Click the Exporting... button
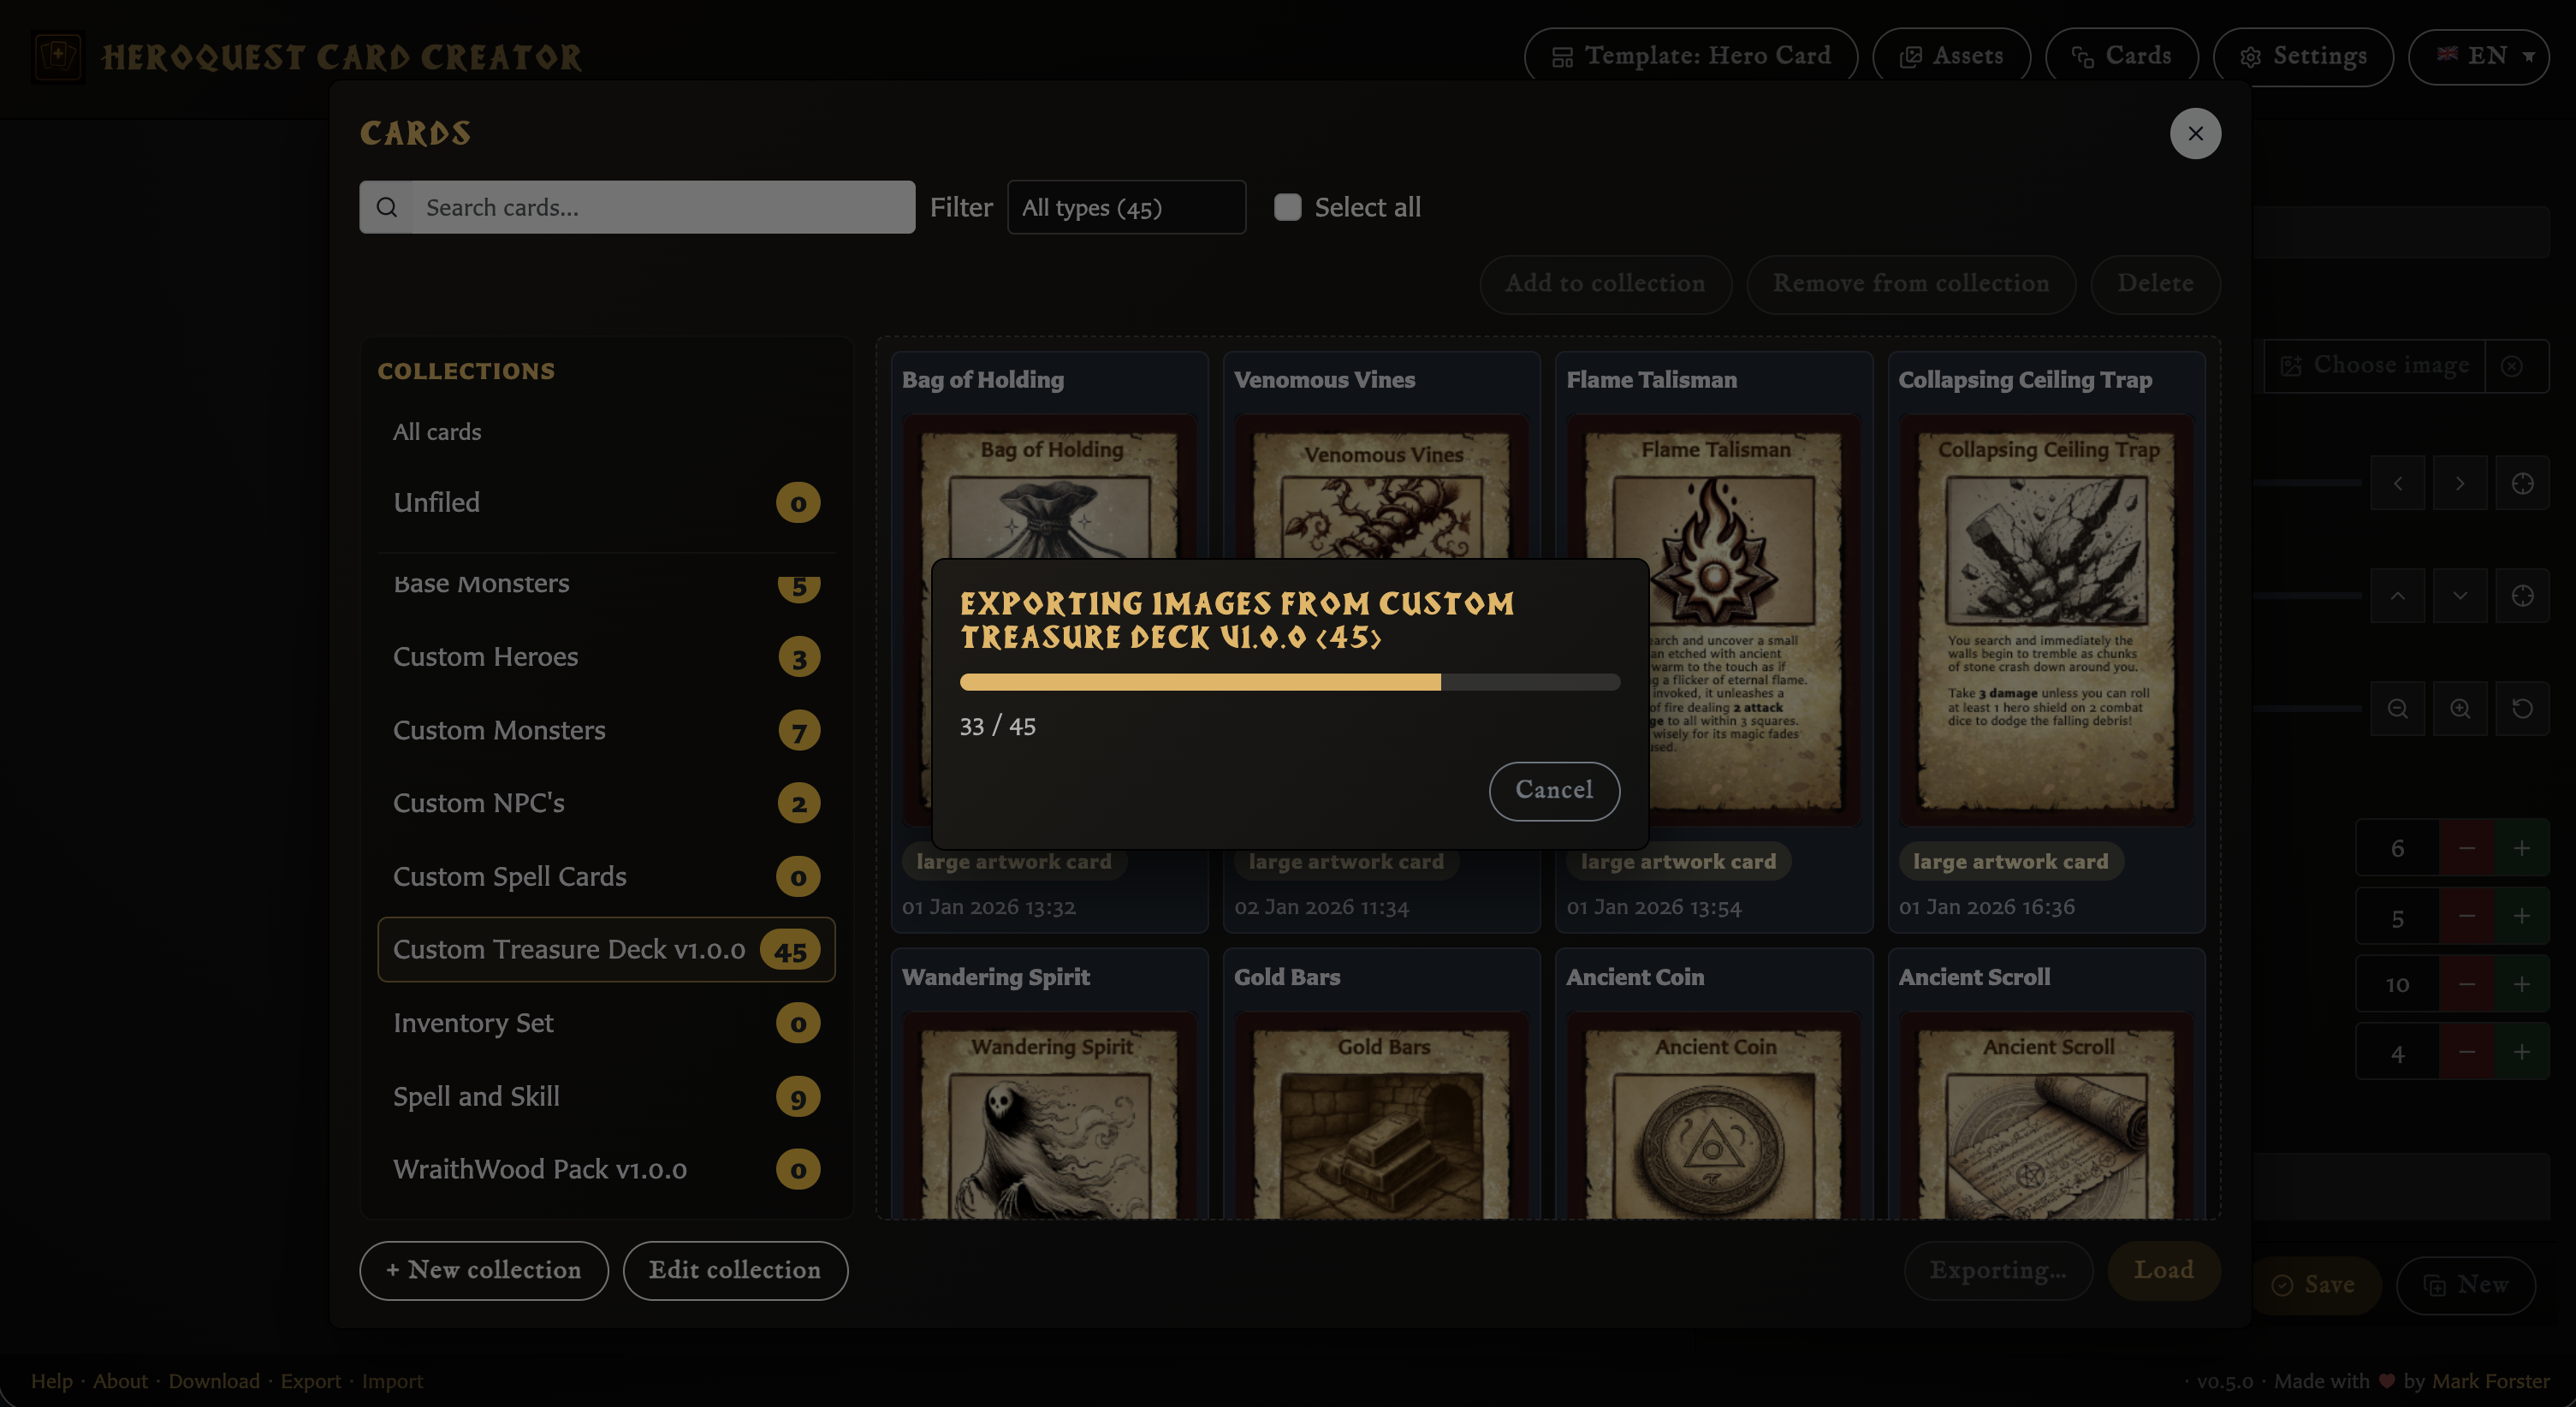2576x1407 pixels. (1998, 1271)
